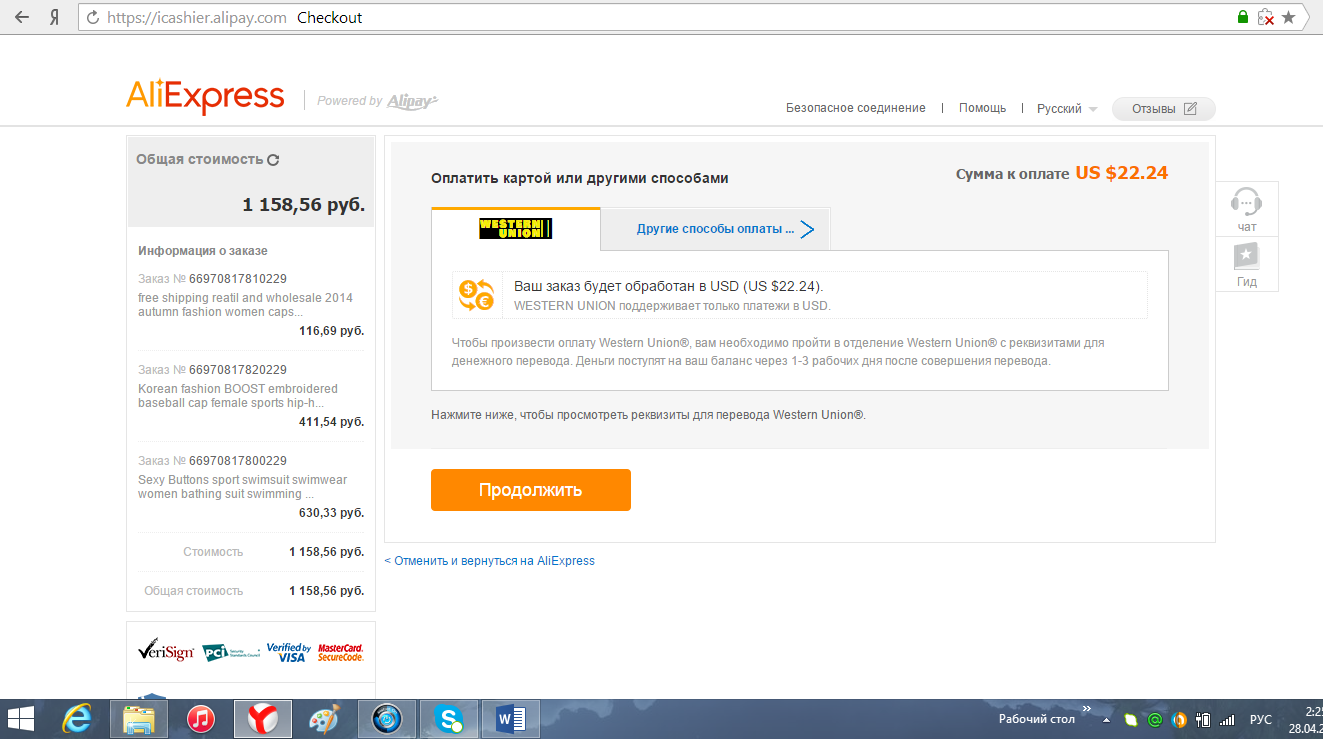Click the Продолжить button
The image size is (1323, 739).
point(531,490)
